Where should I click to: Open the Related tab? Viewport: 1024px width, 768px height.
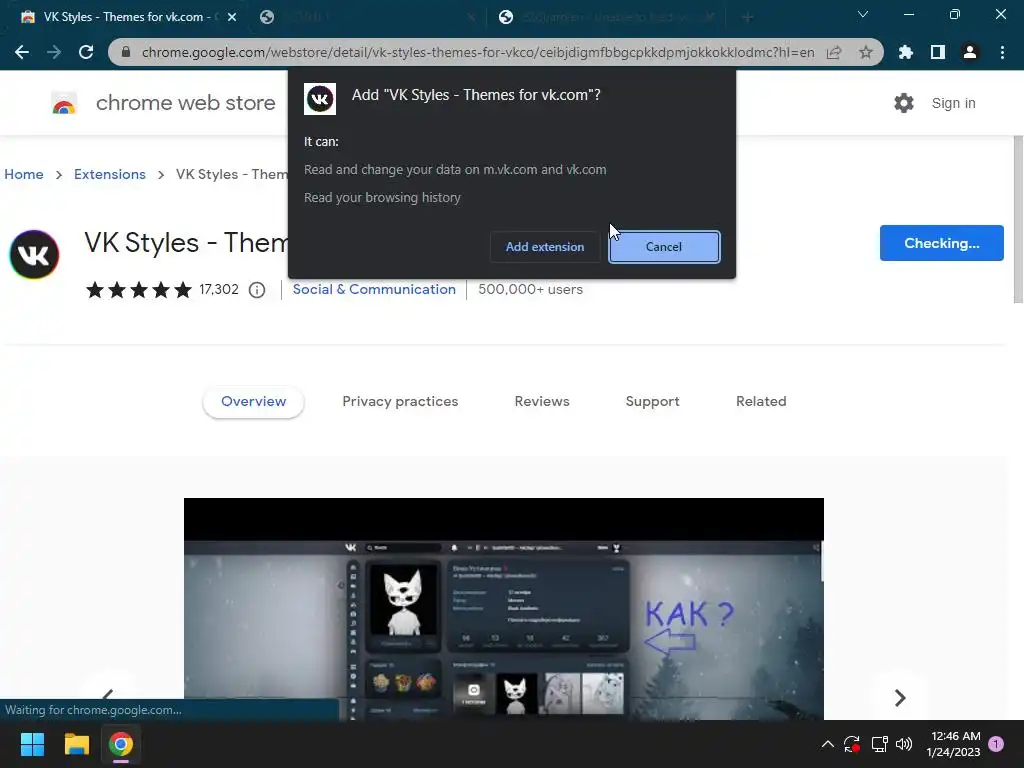tap(761, 402)
